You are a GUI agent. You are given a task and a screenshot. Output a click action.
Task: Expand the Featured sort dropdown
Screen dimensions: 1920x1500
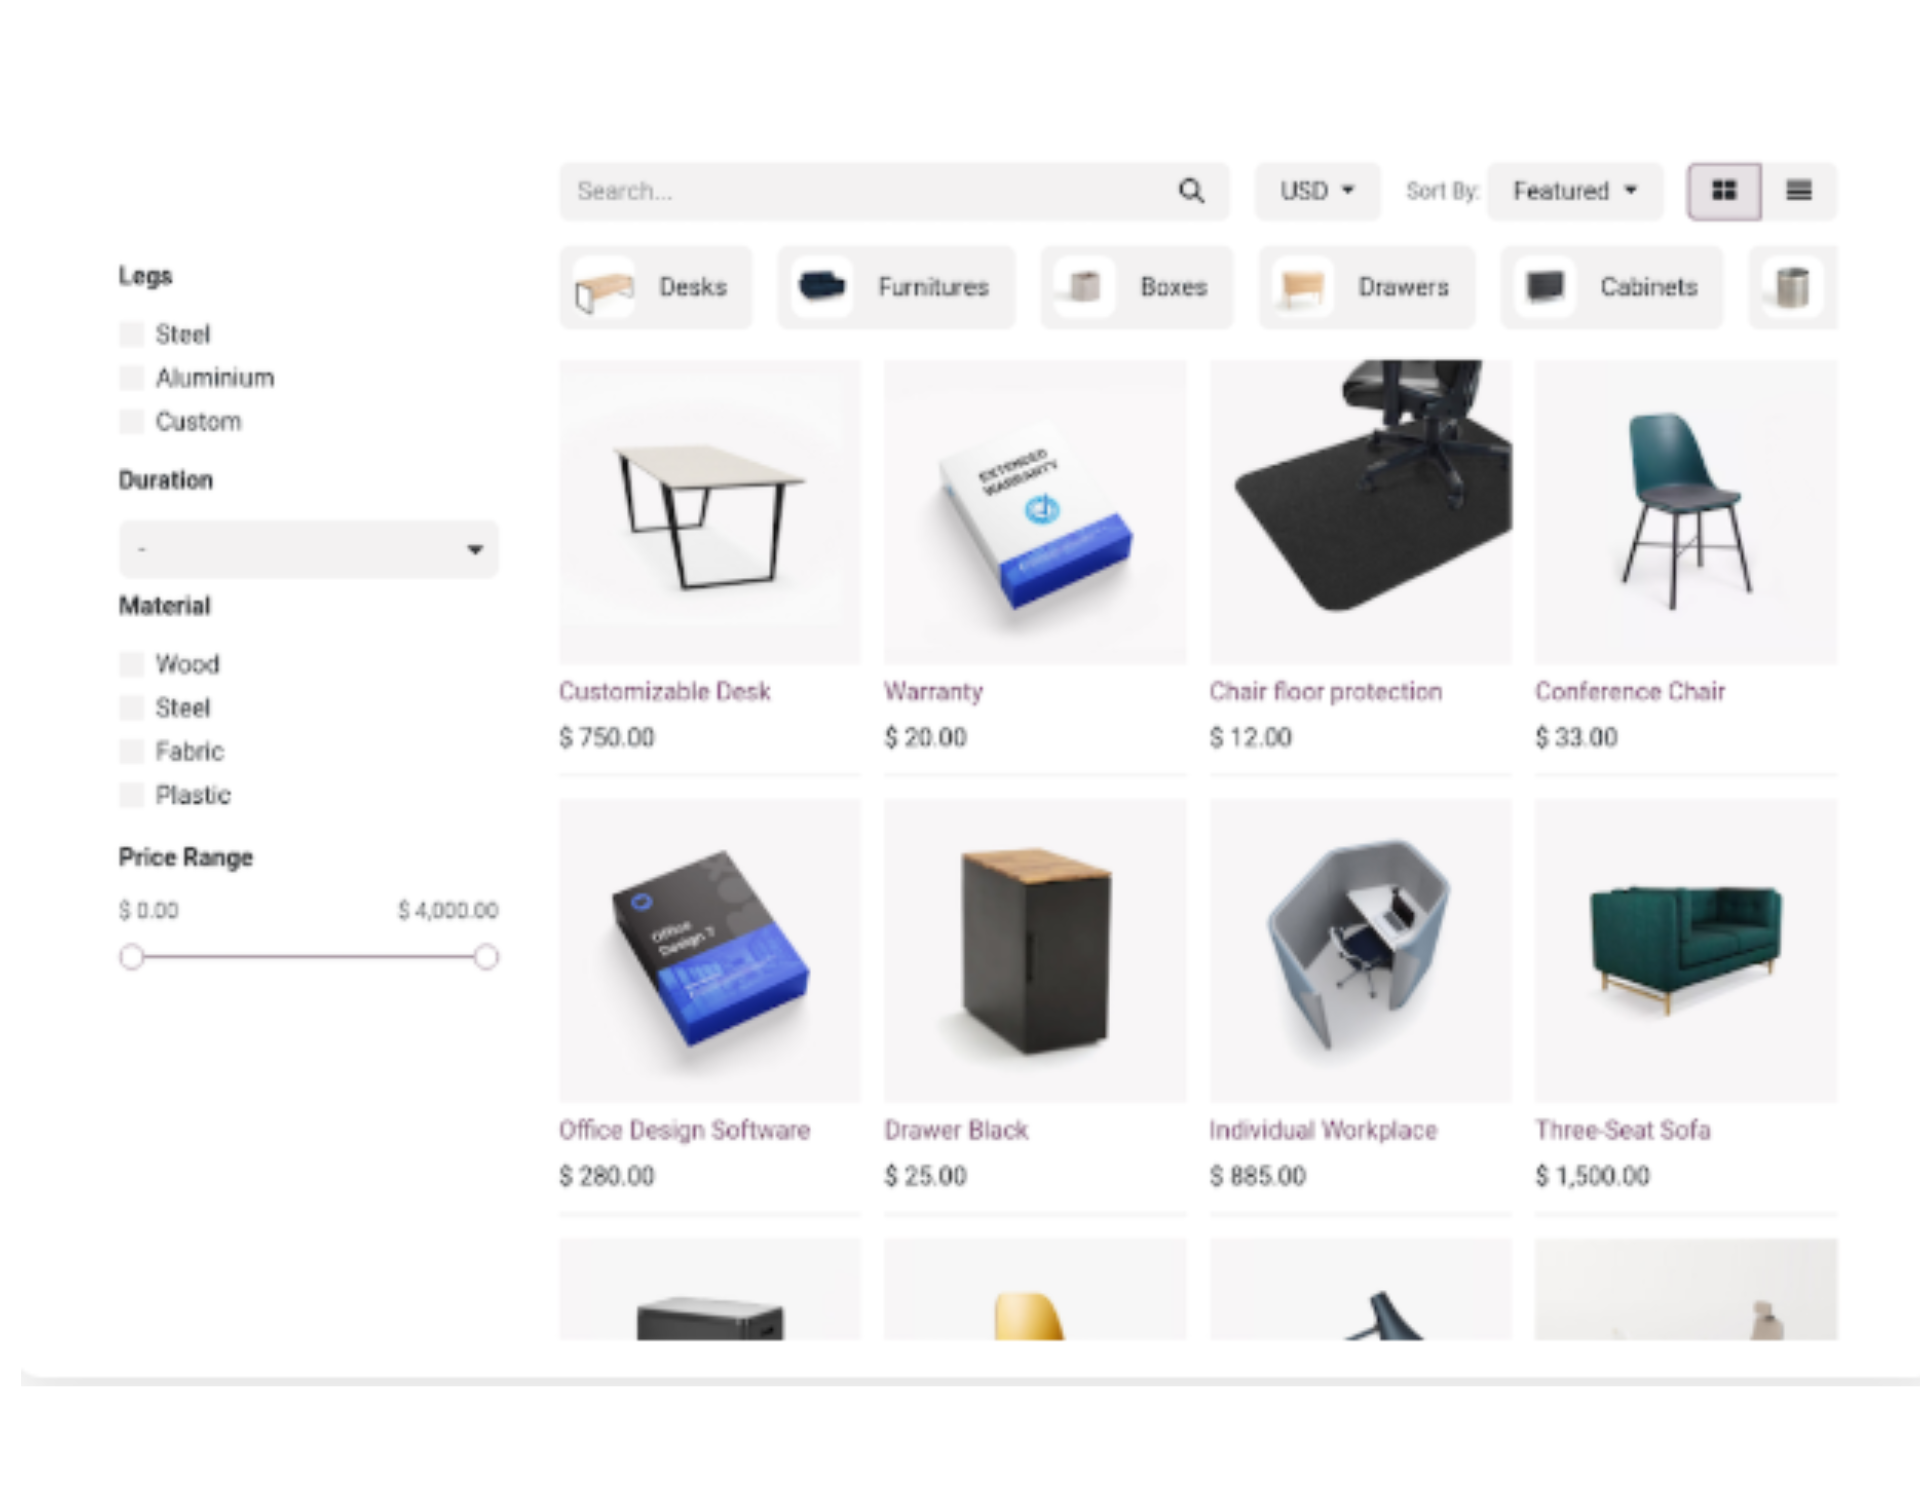tap(1574, 191)
